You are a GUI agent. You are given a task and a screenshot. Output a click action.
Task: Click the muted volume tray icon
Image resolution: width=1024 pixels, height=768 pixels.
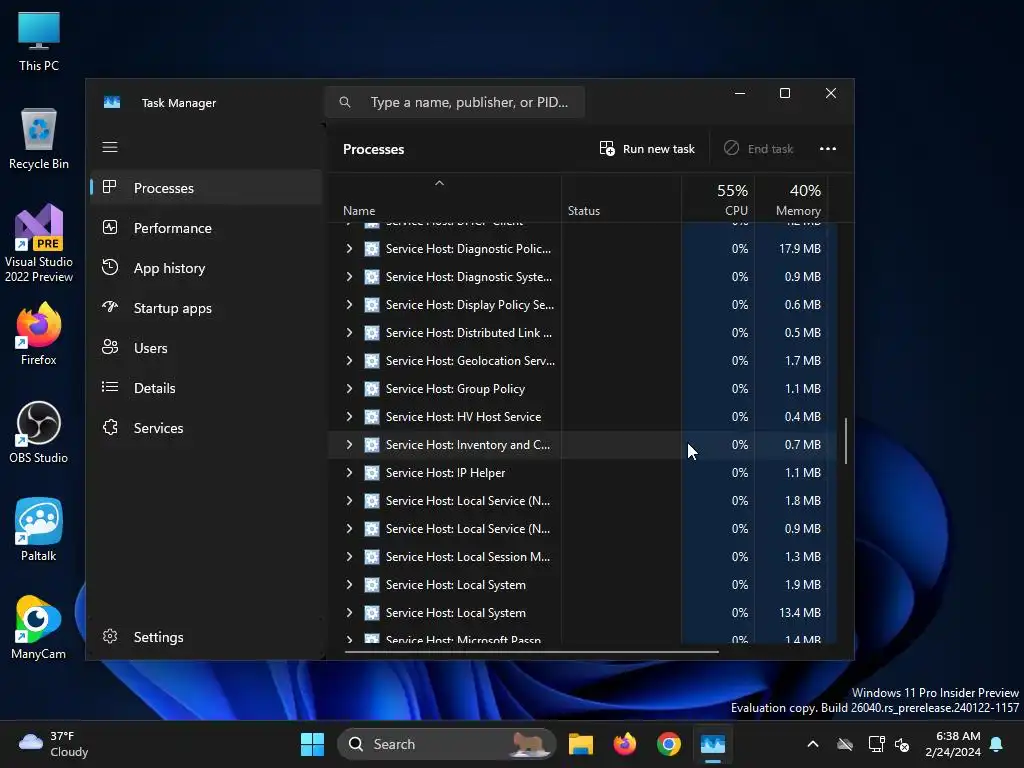click(x=903, y=744)
